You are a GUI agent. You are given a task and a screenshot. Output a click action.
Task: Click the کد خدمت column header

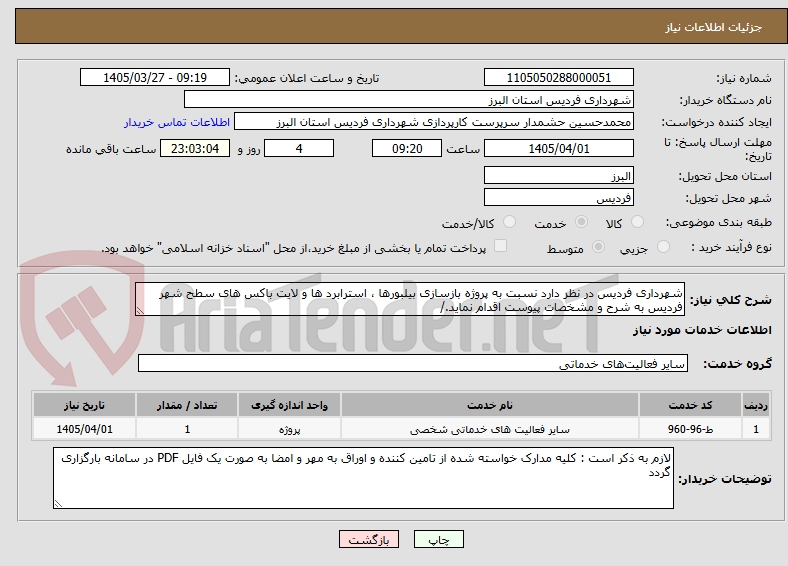pos(691,405)
